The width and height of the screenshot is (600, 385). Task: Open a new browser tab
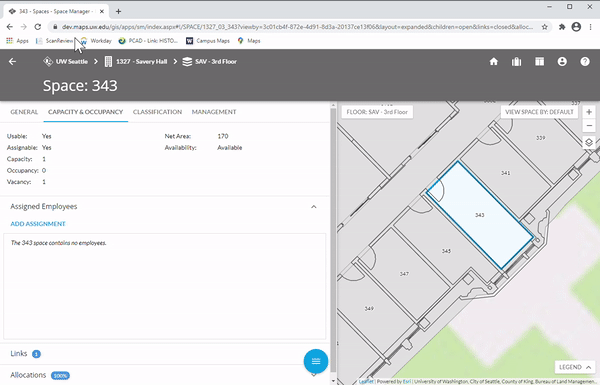[118, 11]
